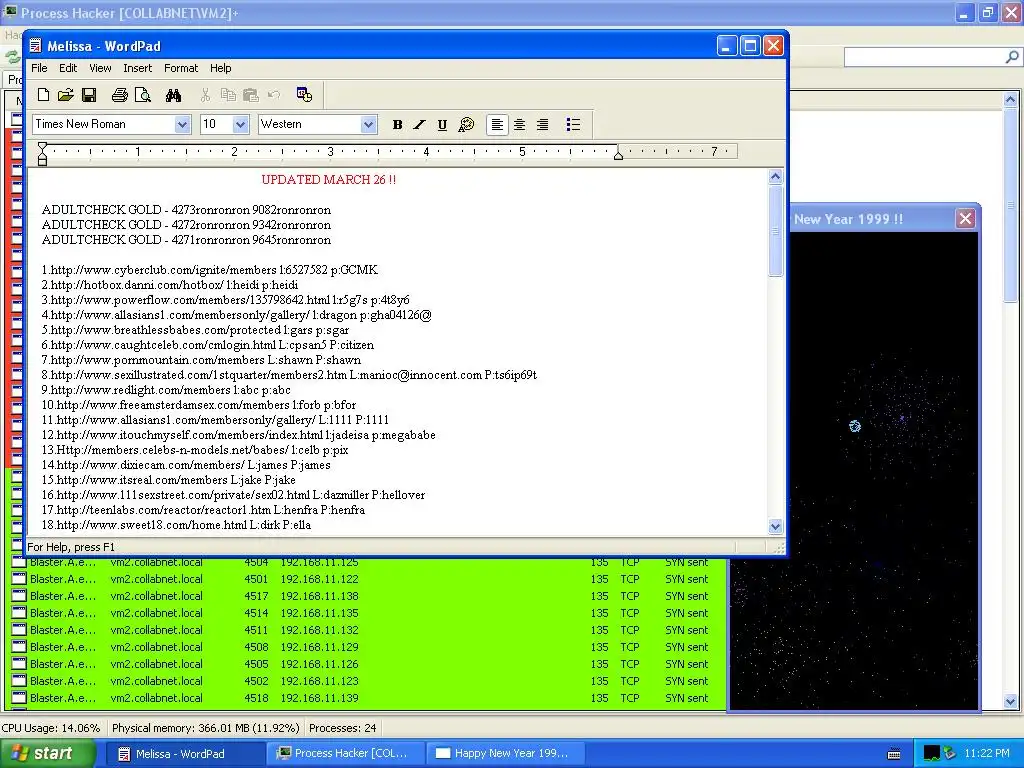
Task: Open a file via WordPad toolbar
Action: (65, 95)
